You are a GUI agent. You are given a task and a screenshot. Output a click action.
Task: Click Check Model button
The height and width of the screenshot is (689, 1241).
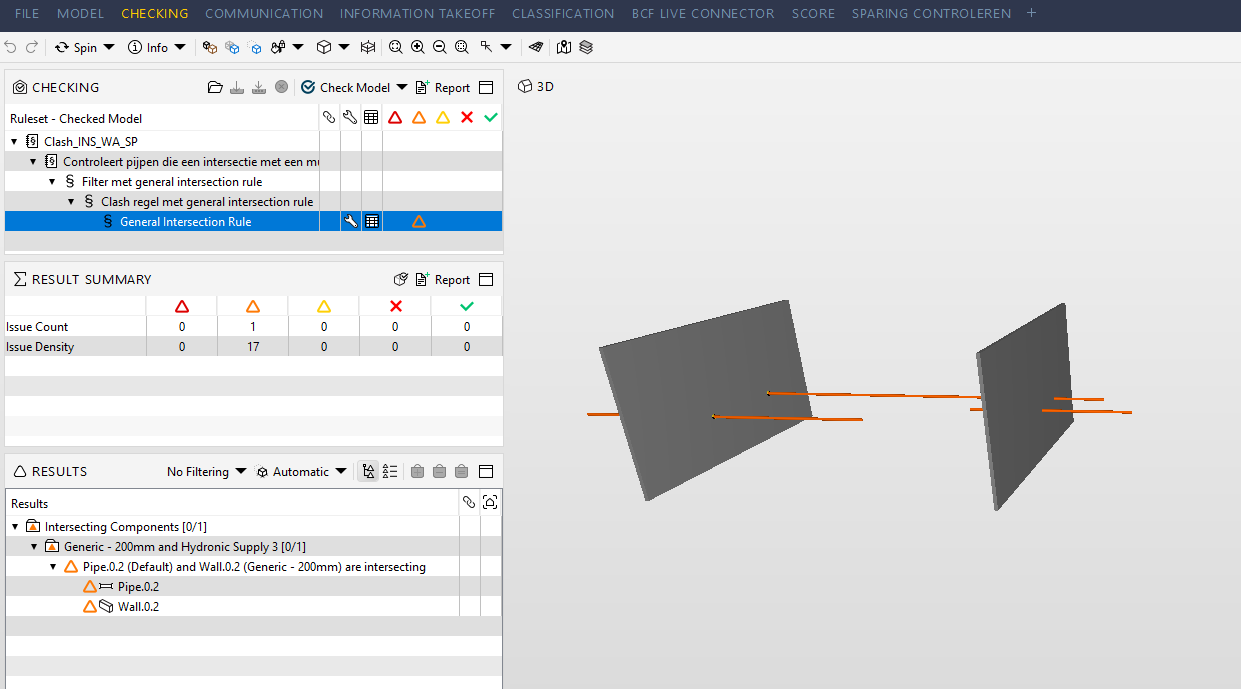point(346,87)
